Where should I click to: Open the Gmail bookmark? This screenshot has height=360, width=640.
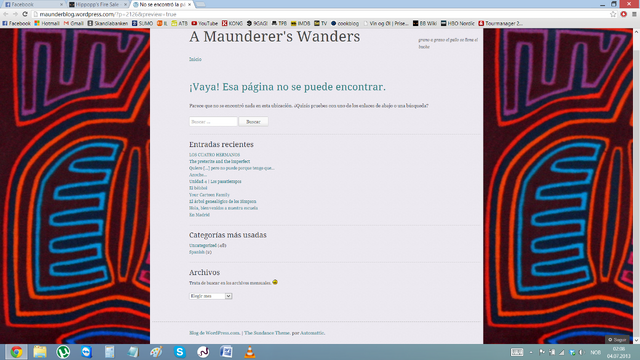(73, 23)
